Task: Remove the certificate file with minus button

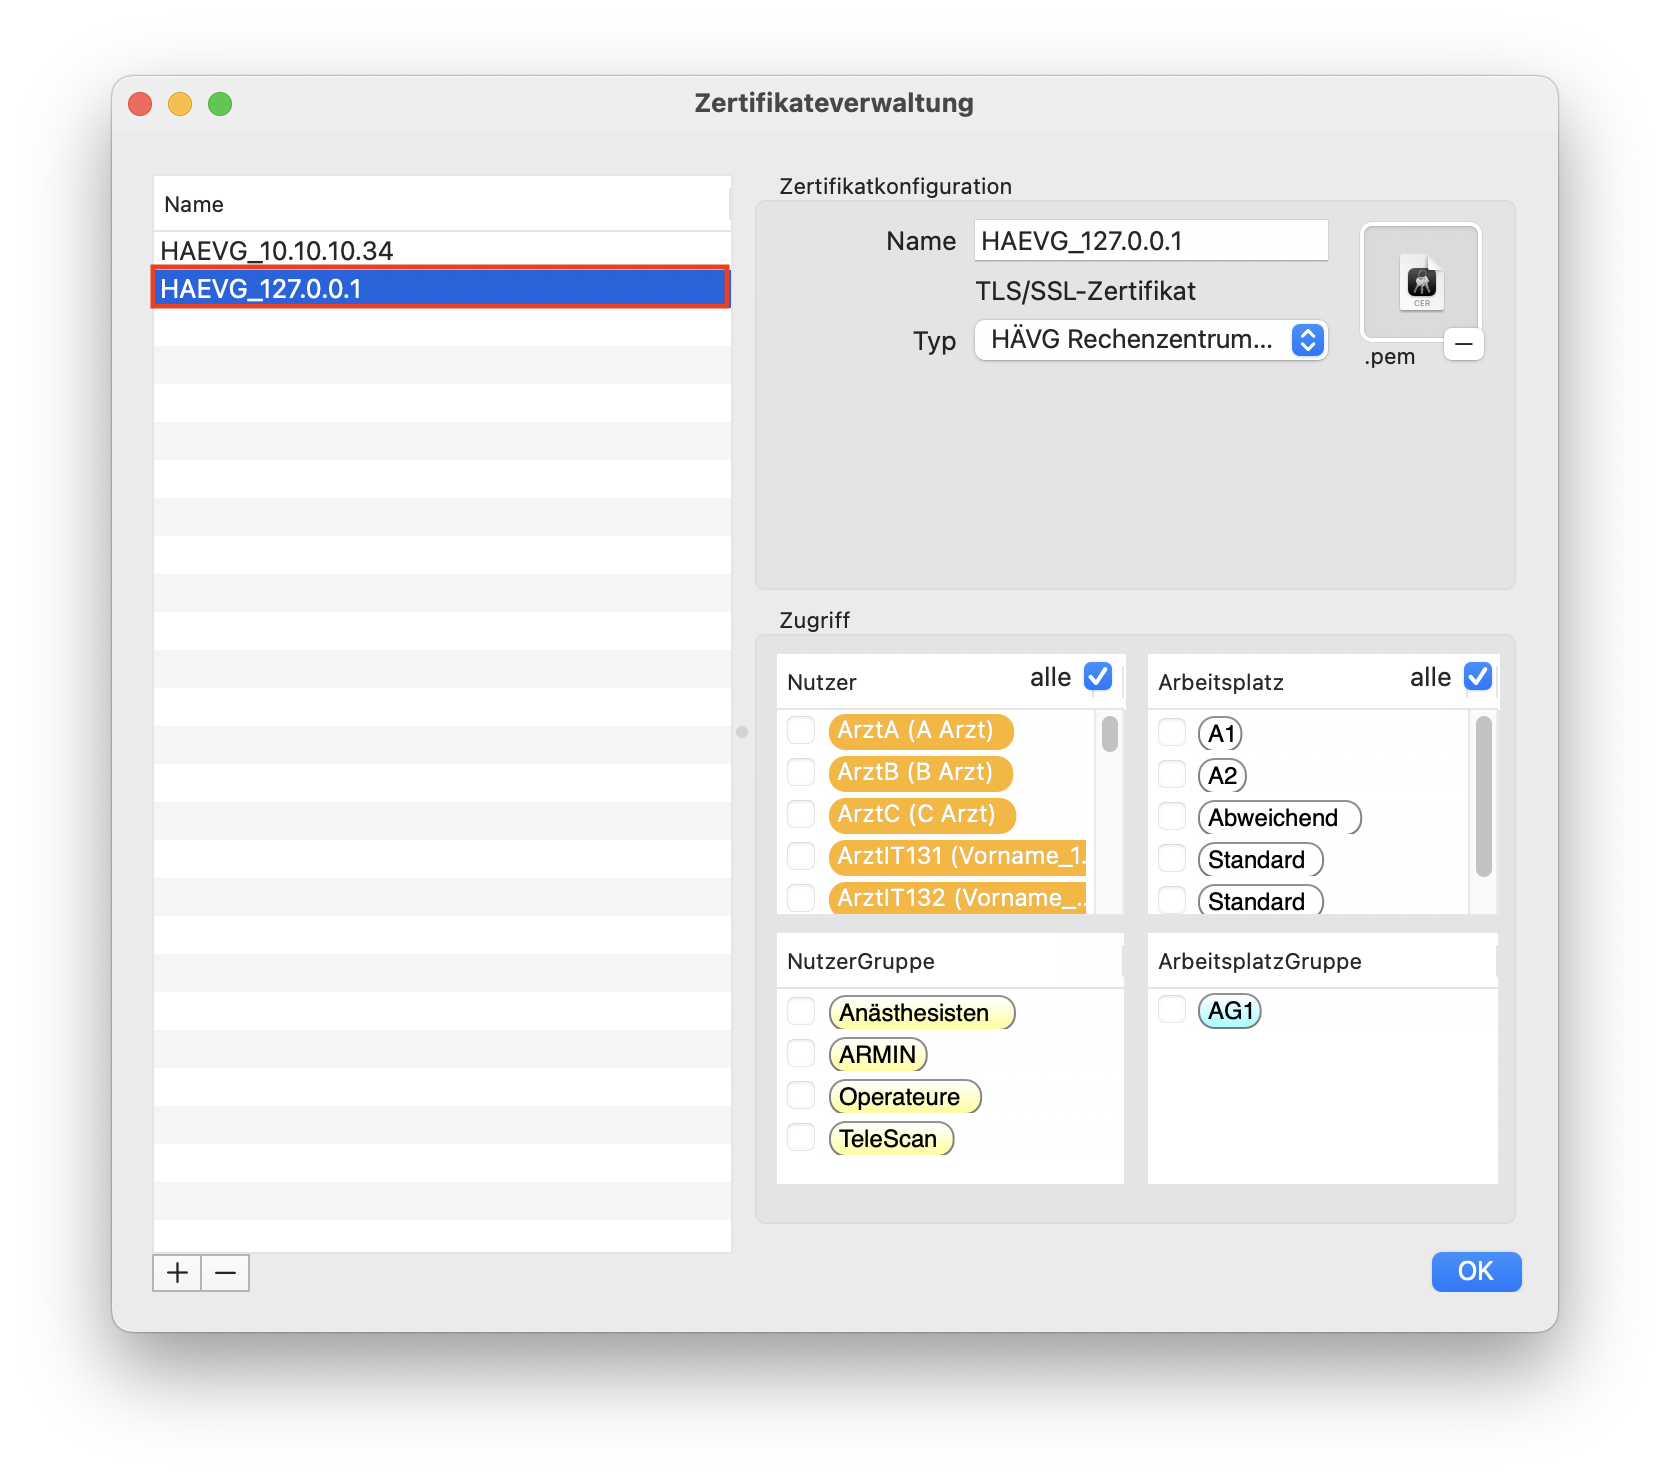Action: pyautogui.click(x=1464, y=344)
